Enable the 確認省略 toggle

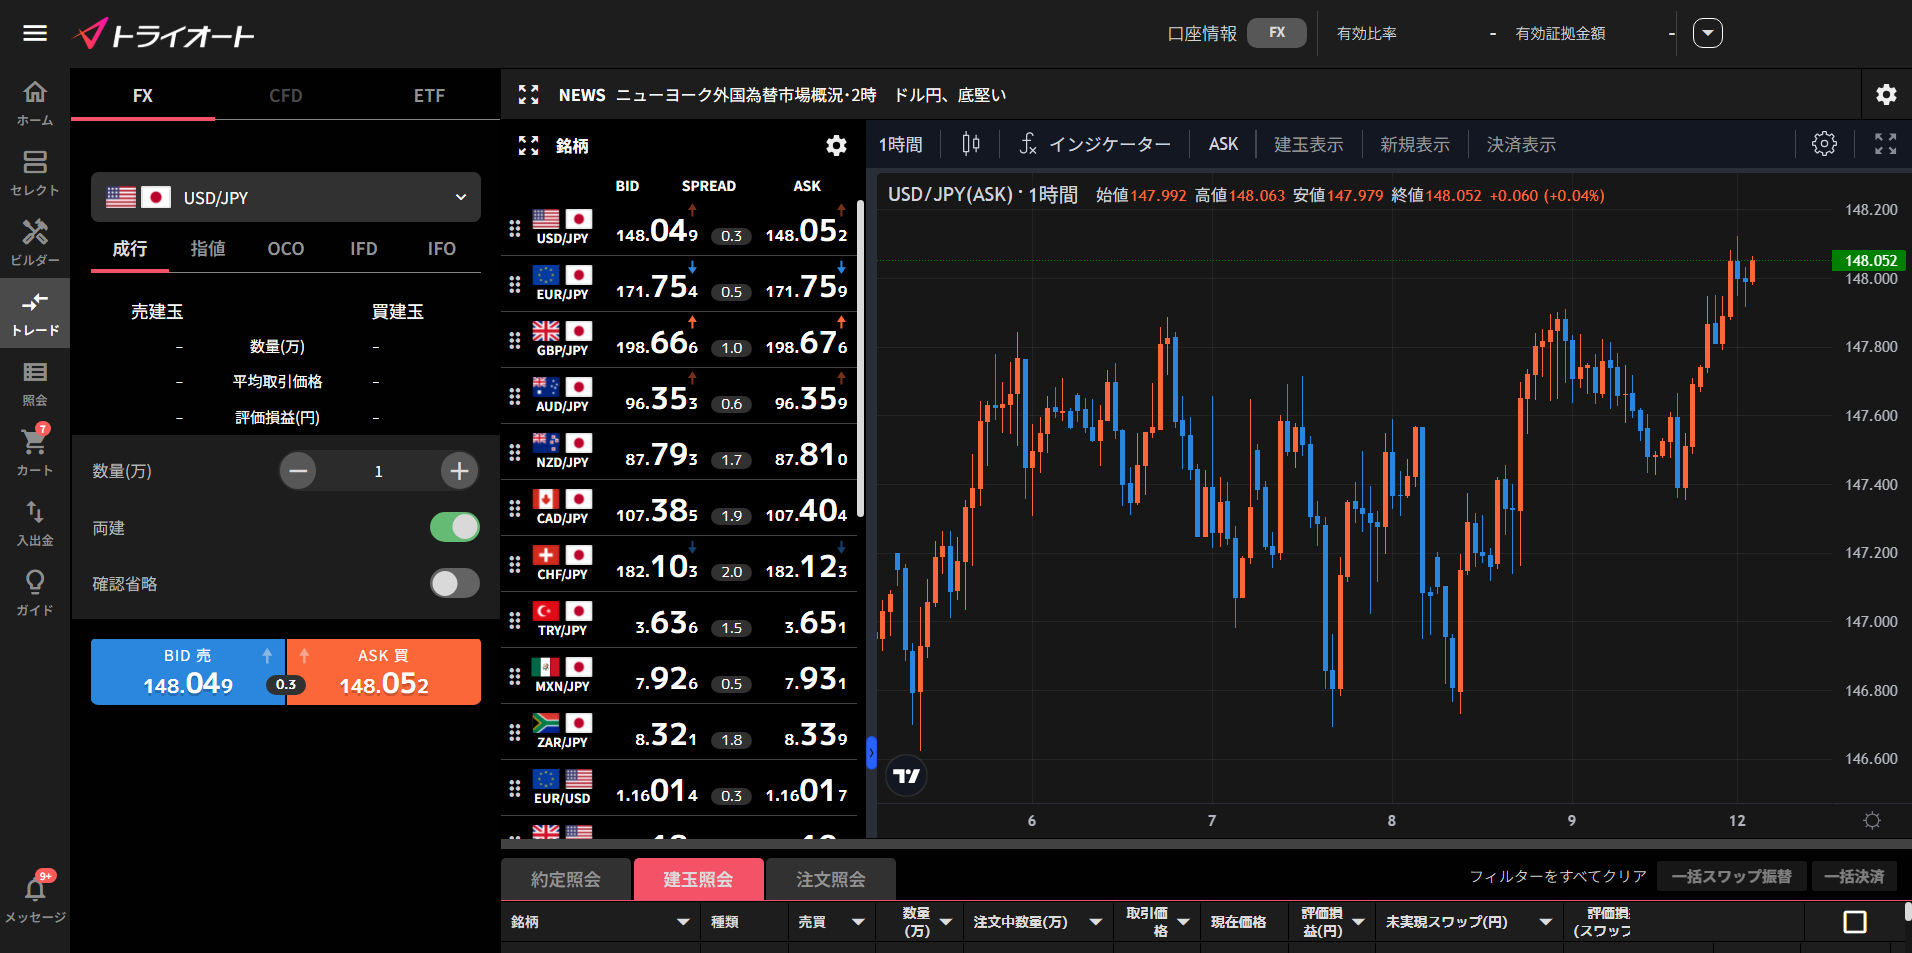tap(455, 583)
